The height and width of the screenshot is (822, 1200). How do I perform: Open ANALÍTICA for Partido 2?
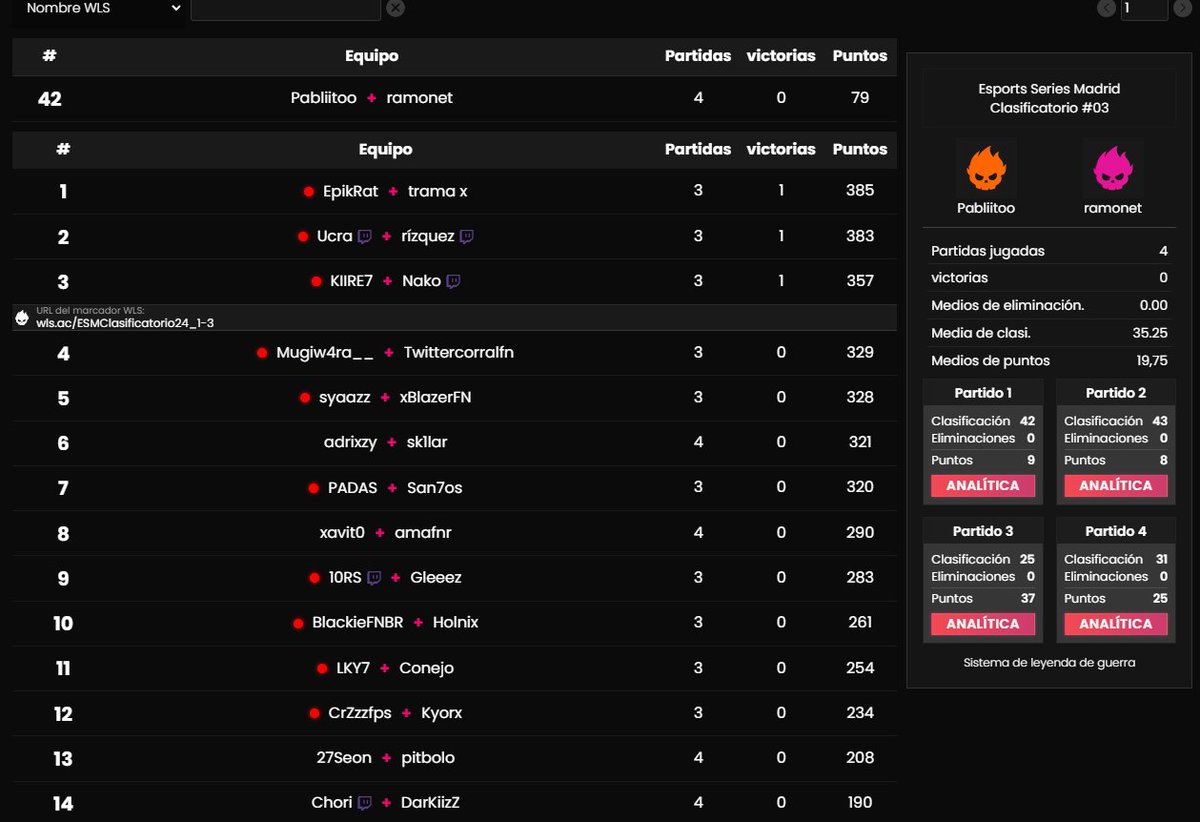[1115, 485]
